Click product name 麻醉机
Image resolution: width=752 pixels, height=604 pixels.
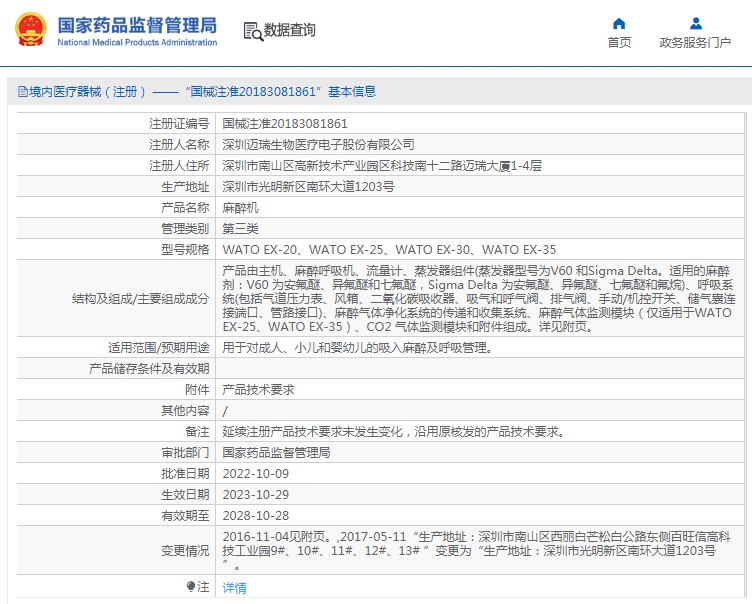[x=240, y=208]
